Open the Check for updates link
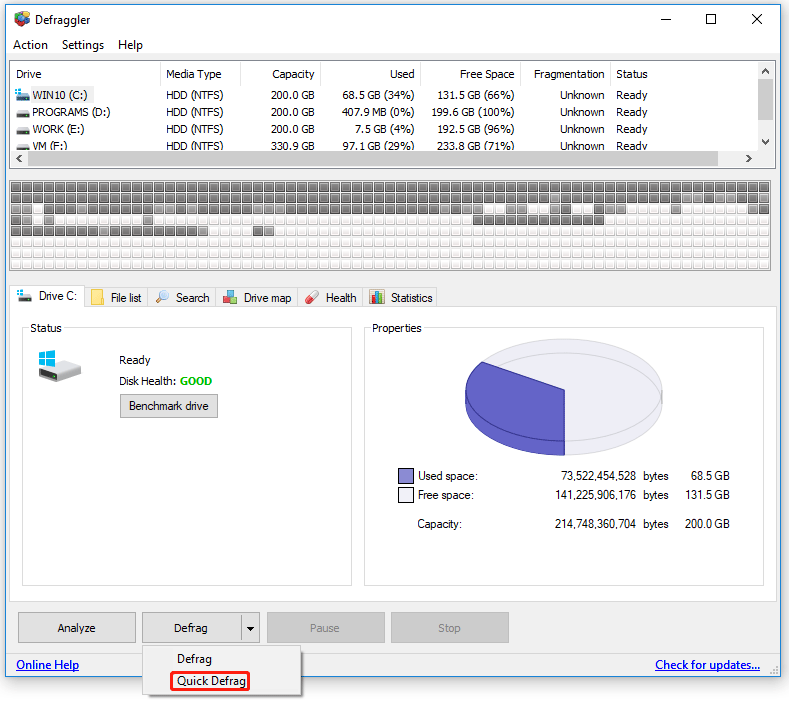This screenshot has width=789, height=701. coord(707,665)
